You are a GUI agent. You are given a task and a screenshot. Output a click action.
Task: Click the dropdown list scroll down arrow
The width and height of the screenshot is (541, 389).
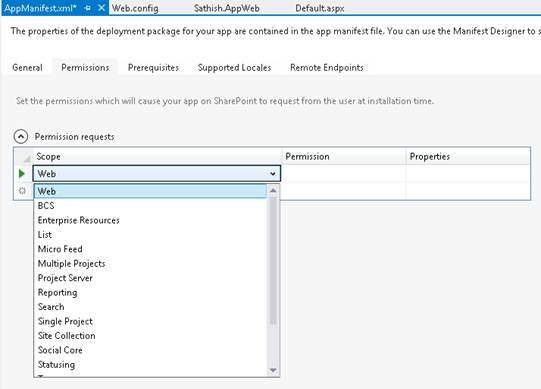273,370
